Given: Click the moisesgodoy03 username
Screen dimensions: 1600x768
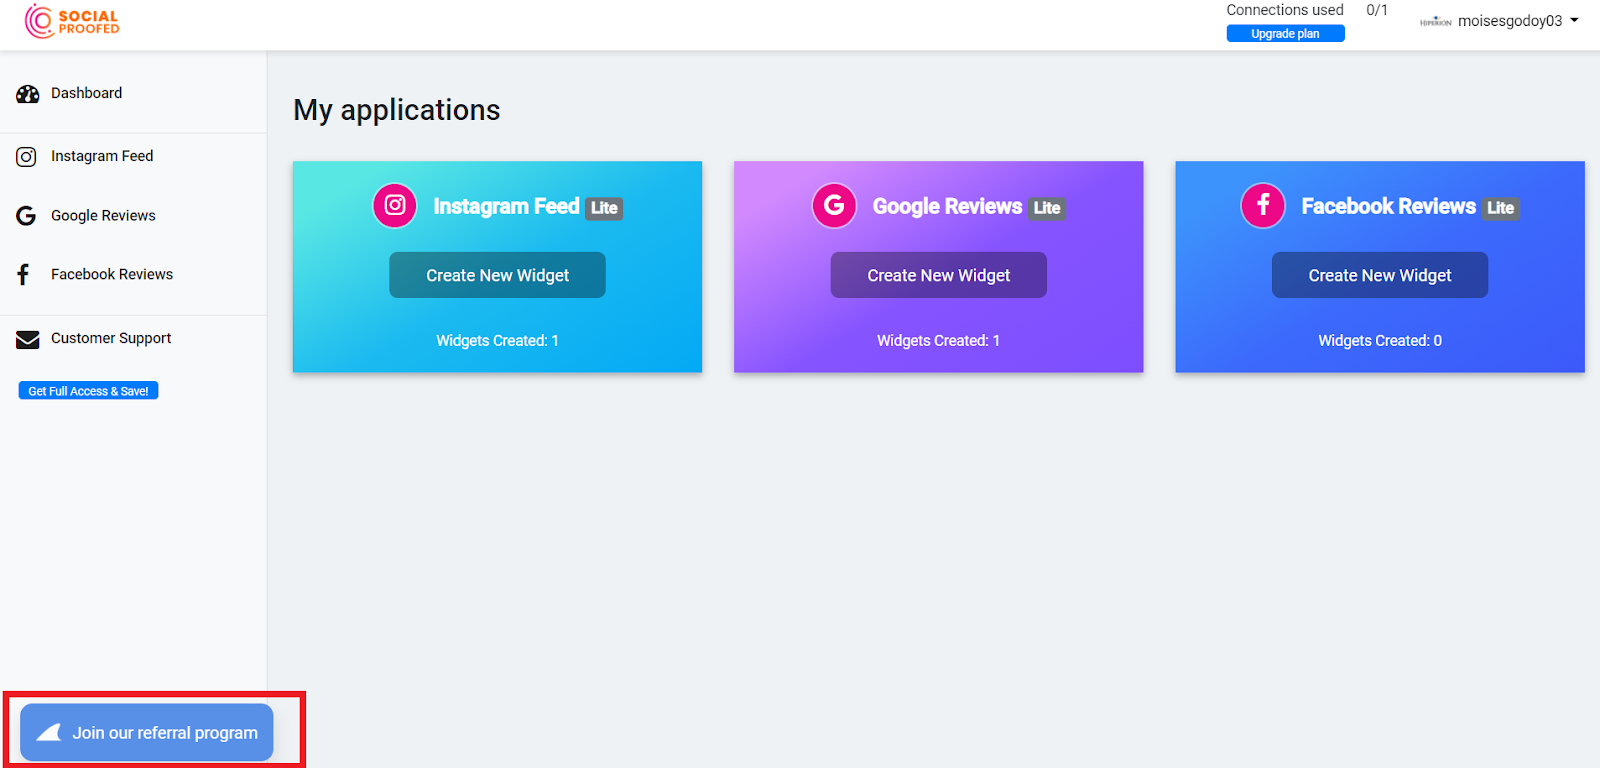Looking at the screenshot, I should point(1510,21).
